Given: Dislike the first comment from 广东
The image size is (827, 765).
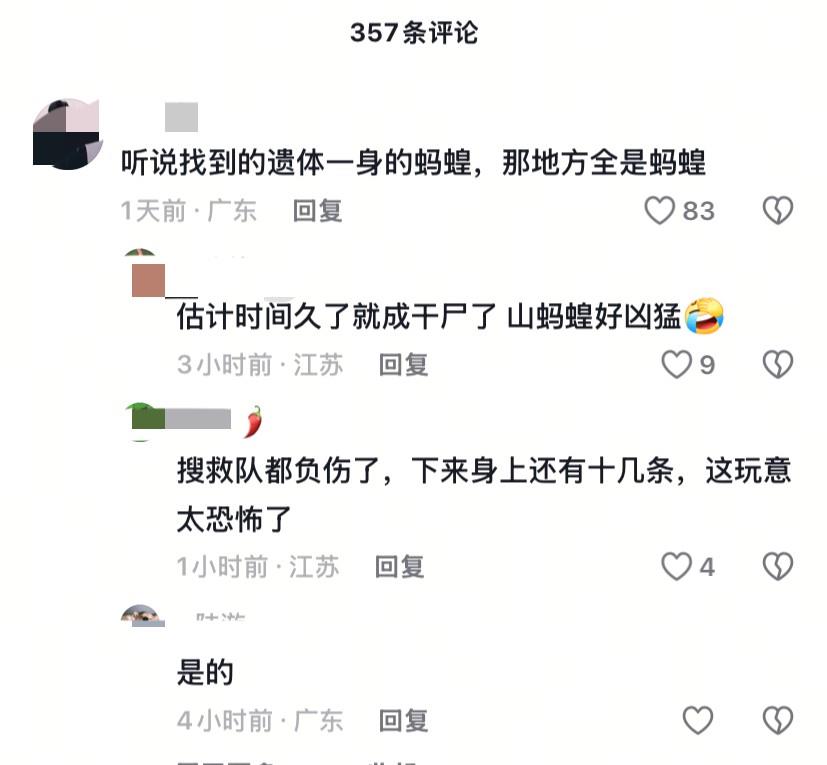Looking at the screenshot, I should [x=778, y=211].
